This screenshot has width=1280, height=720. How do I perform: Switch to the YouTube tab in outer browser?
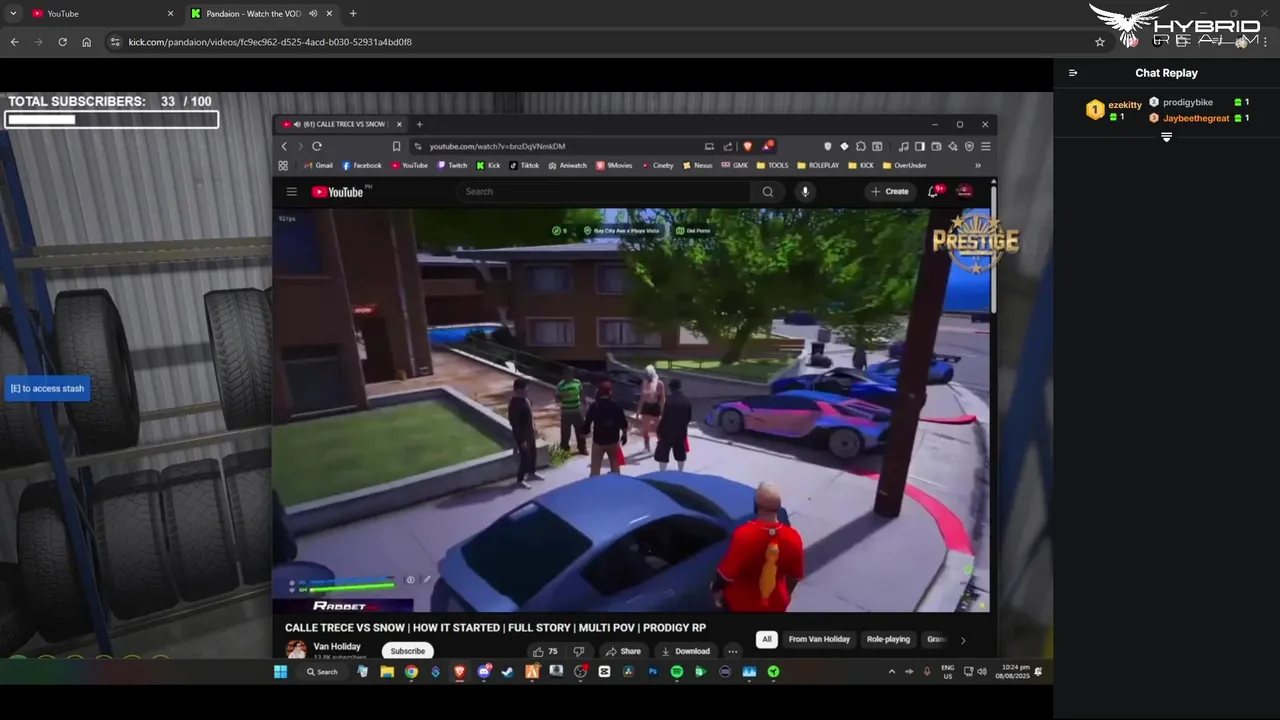[102, 14]
